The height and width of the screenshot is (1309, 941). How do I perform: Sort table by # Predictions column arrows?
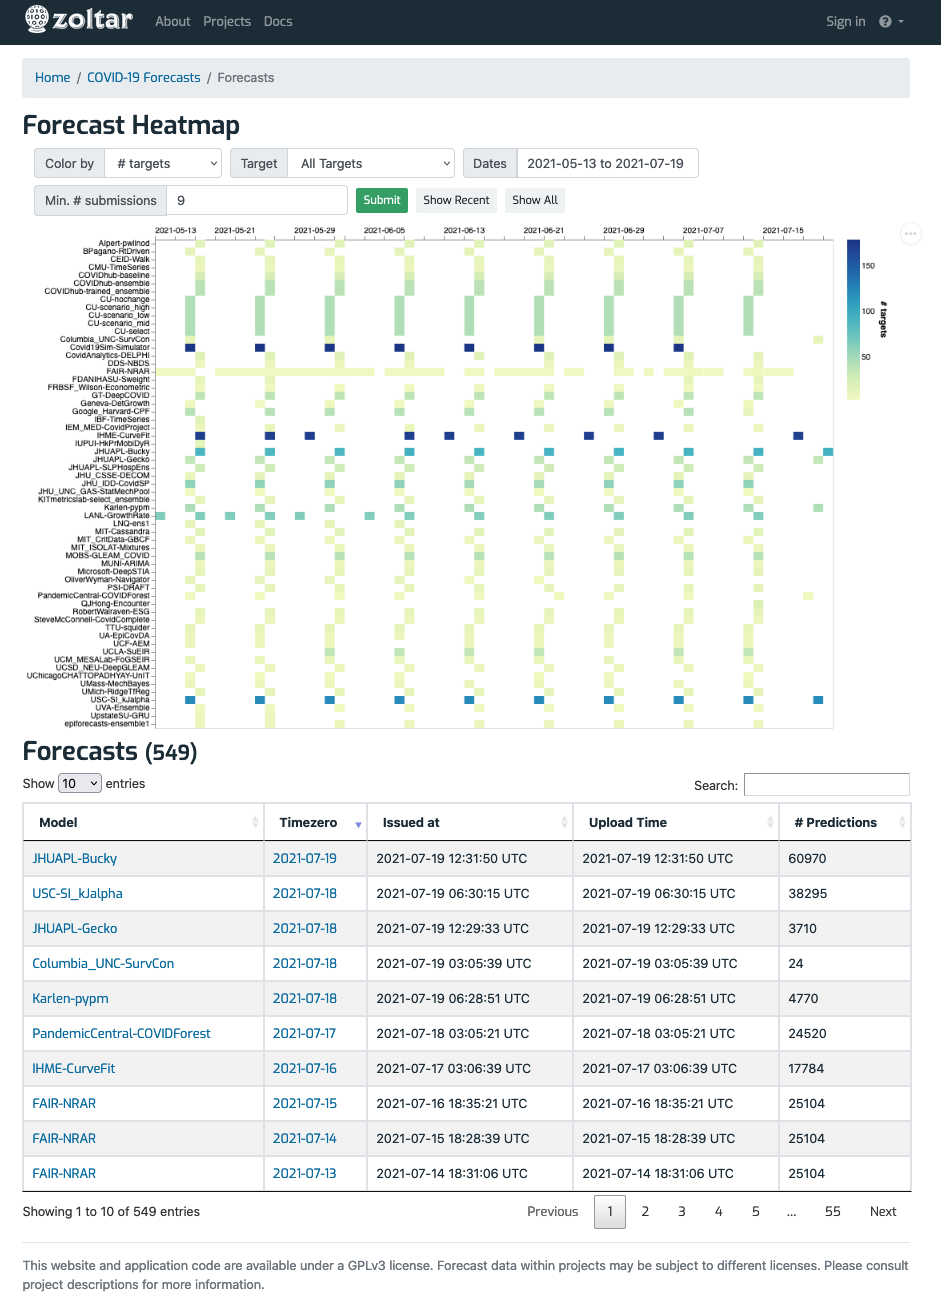coord(902,822)
